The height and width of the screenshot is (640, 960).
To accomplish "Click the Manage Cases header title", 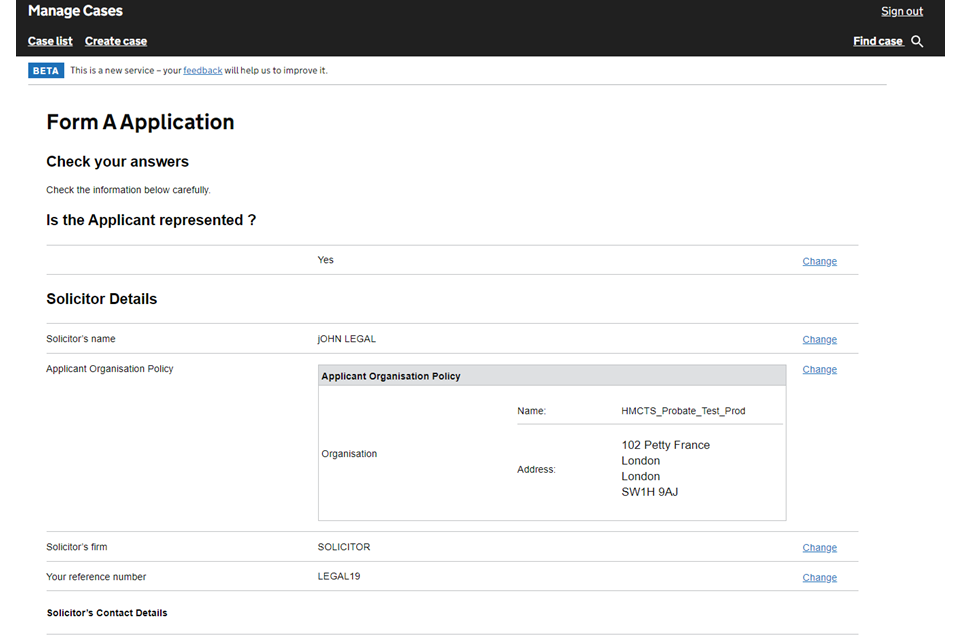I will pyautogui.click(x=75, y=12).
